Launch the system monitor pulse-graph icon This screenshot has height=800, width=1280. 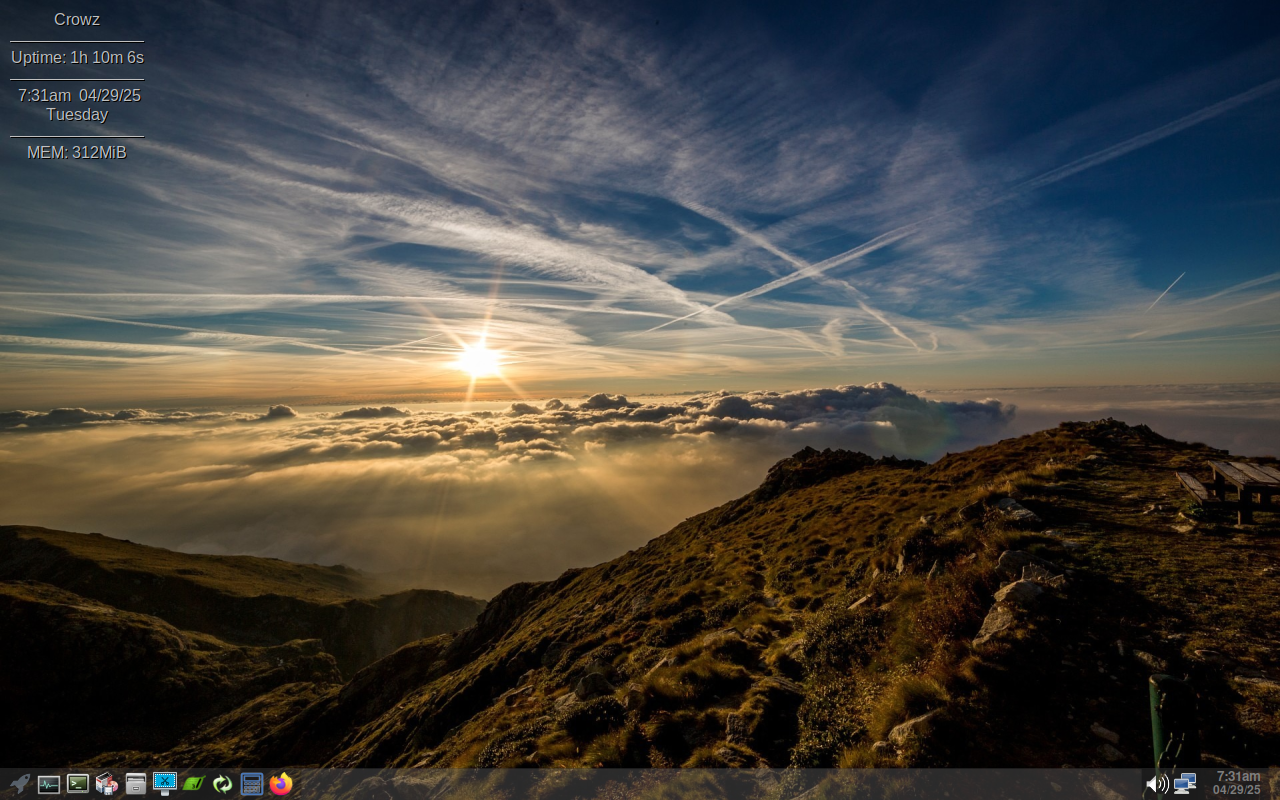(x=49, y=784)
